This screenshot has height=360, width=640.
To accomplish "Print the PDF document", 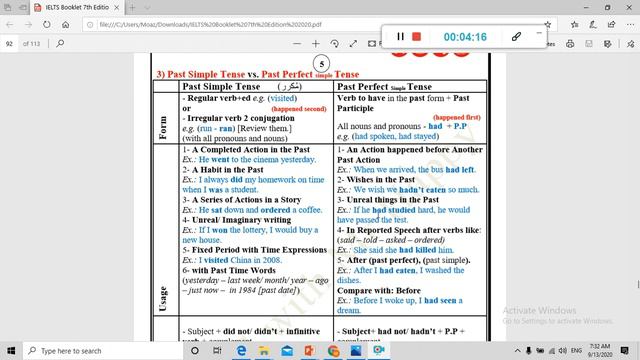I will pyautogui.click(x=570, y=44).
